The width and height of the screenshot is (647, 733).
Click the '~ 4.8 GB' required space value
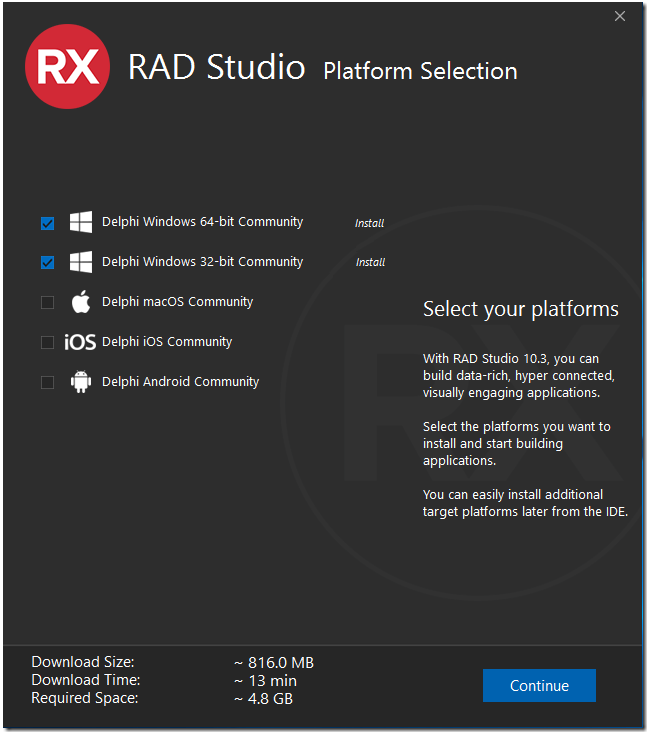click(264, 698)
